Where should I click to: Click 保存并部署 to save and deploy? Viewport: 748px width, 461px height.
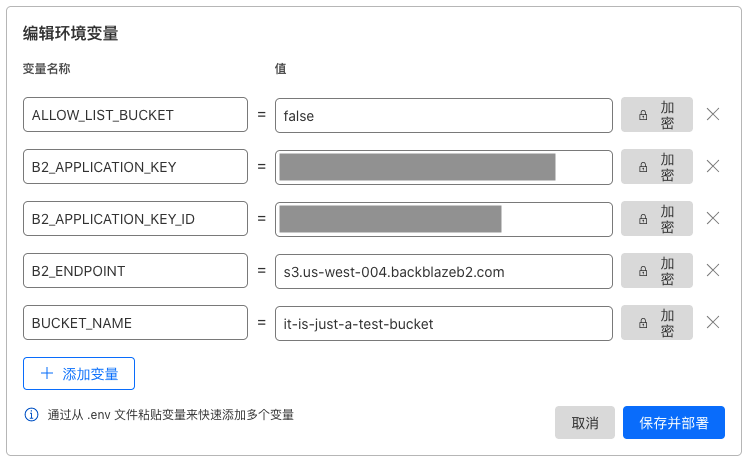tap(673, 423)
